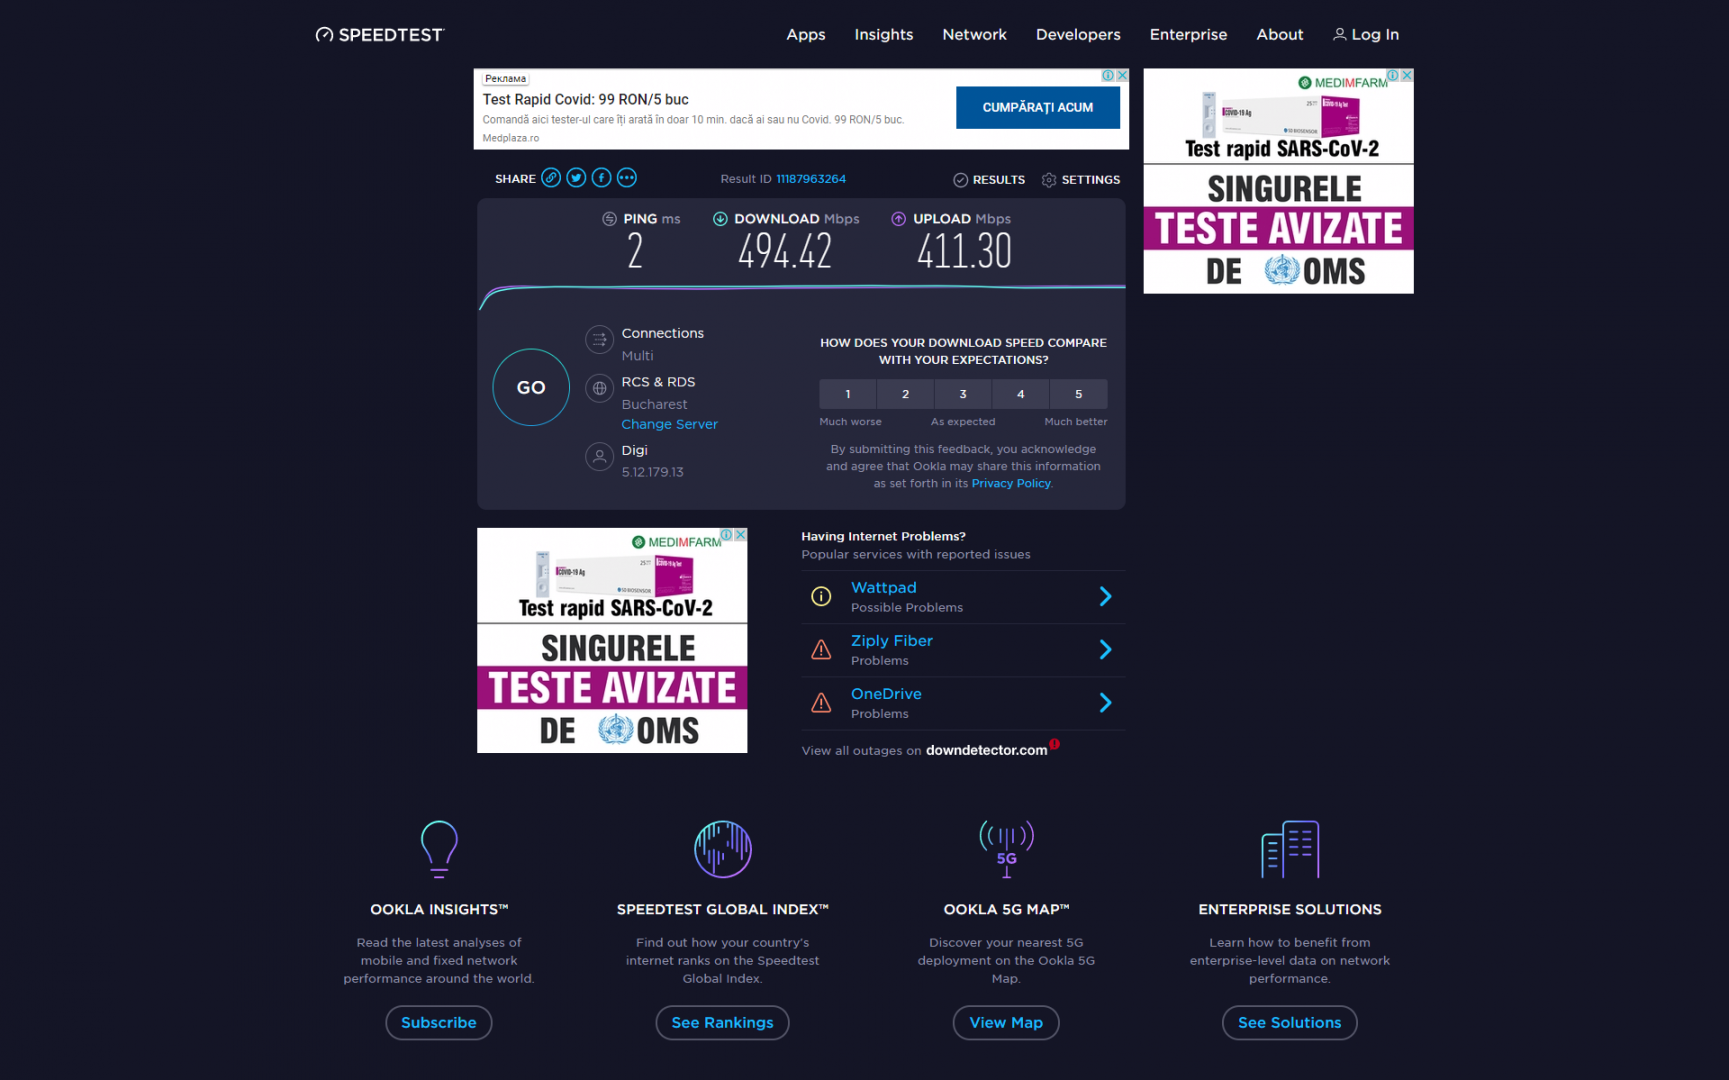1729x1080 pixels.
Task: Click IP address text 5.12.179.13
Action: (x=653, y=472)
